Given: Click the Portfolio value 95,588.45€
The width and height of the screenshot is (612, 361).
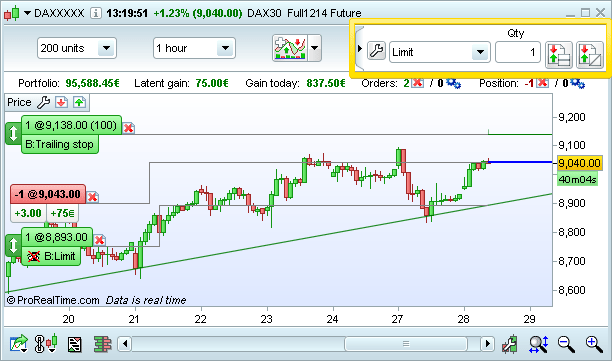Looking at the screenshot, I should 93,83.
